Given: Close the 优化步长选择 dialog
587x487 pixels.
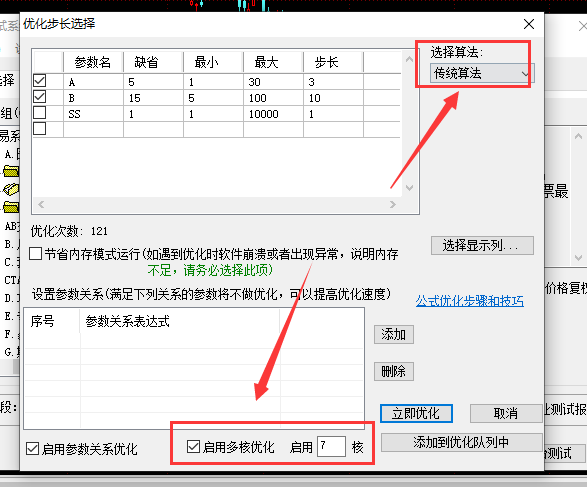Looking at the screenshot, I should 529,24.
